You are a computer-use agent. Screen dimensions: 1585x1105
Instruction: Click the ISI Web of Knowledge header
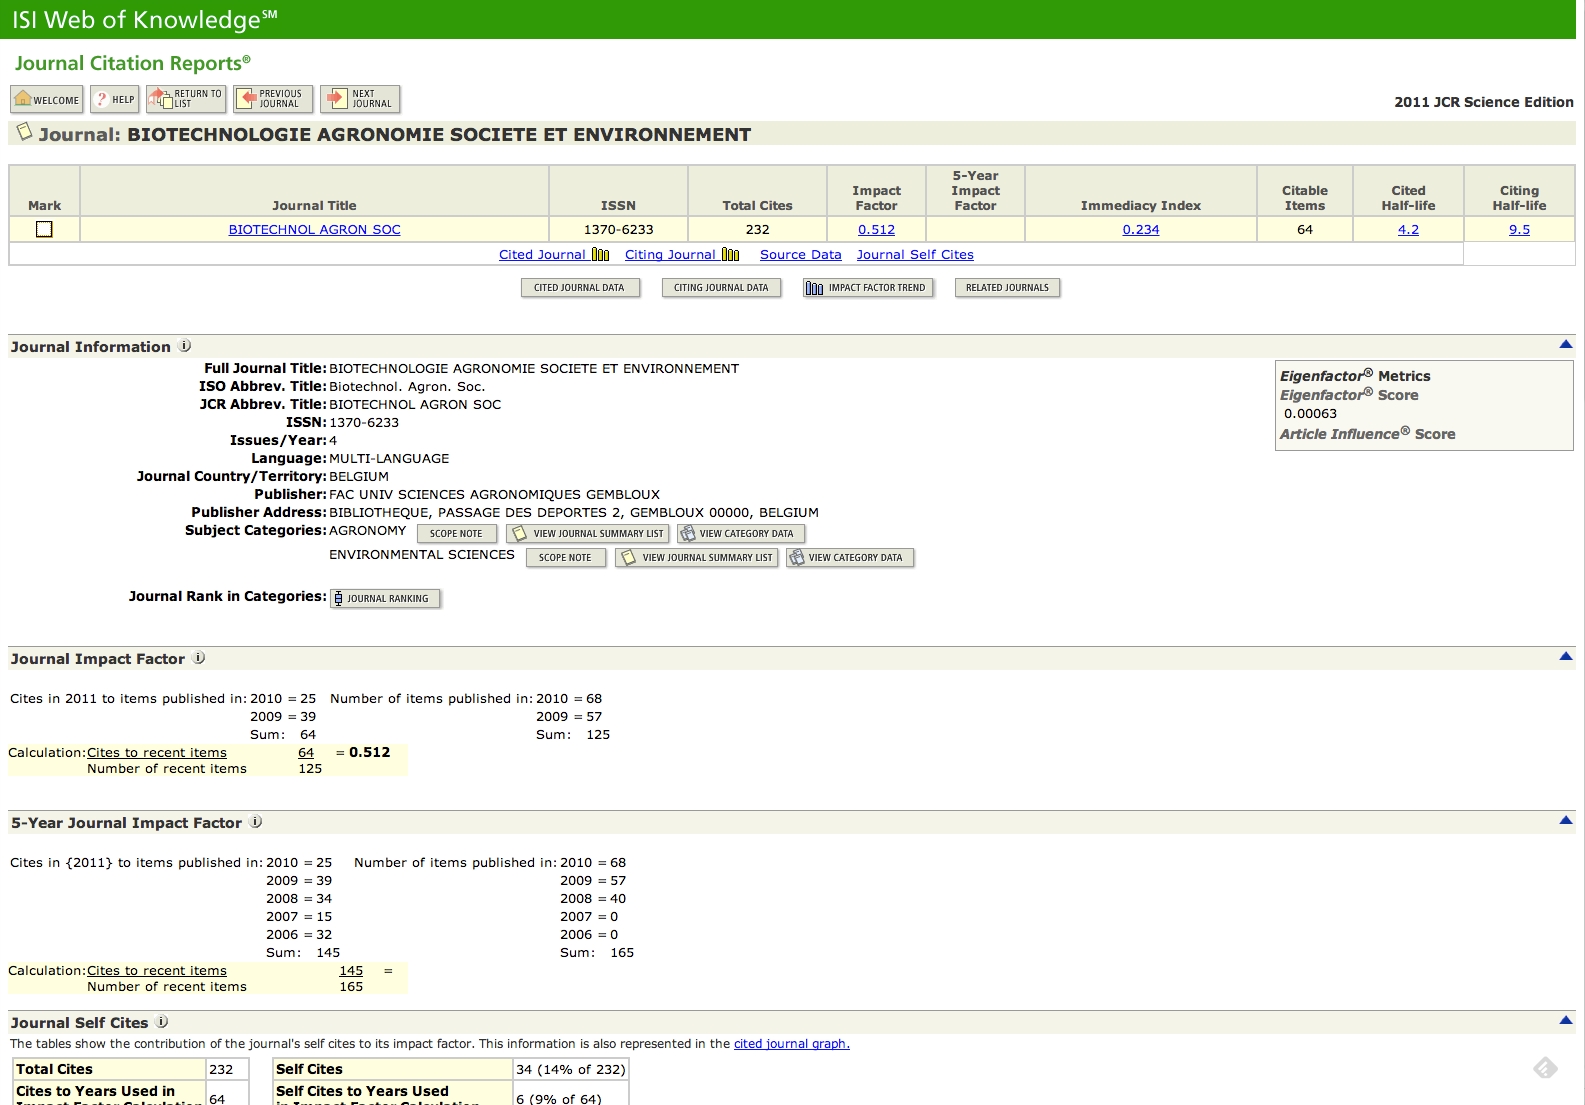coord(144,19)
